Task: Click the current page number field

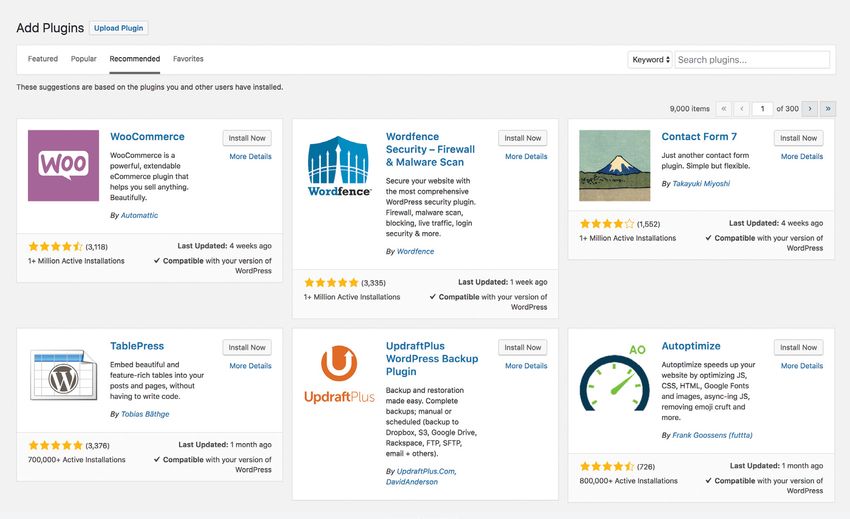Action: point(762,108)
